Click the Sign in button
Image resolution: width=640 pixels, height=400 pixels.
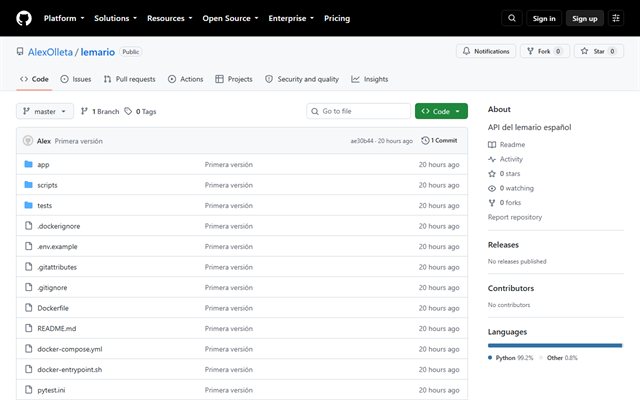pyautogui.click(x=544, y=18)
